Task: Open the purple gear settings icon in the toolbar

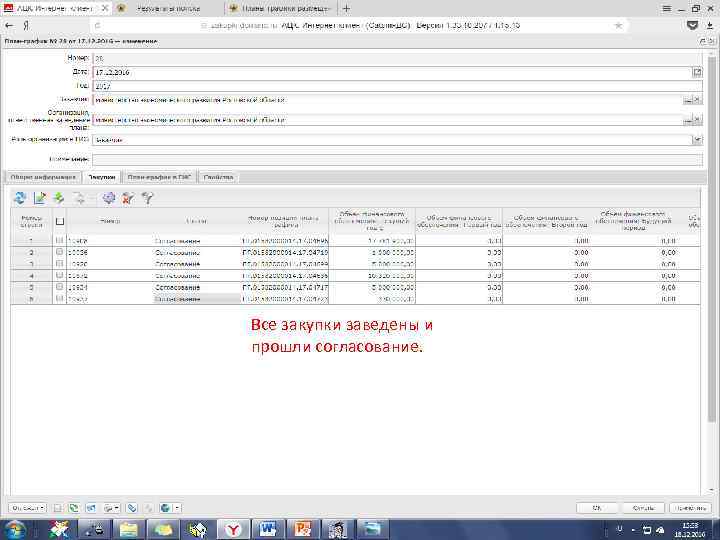Action: [x=109, y=198]
